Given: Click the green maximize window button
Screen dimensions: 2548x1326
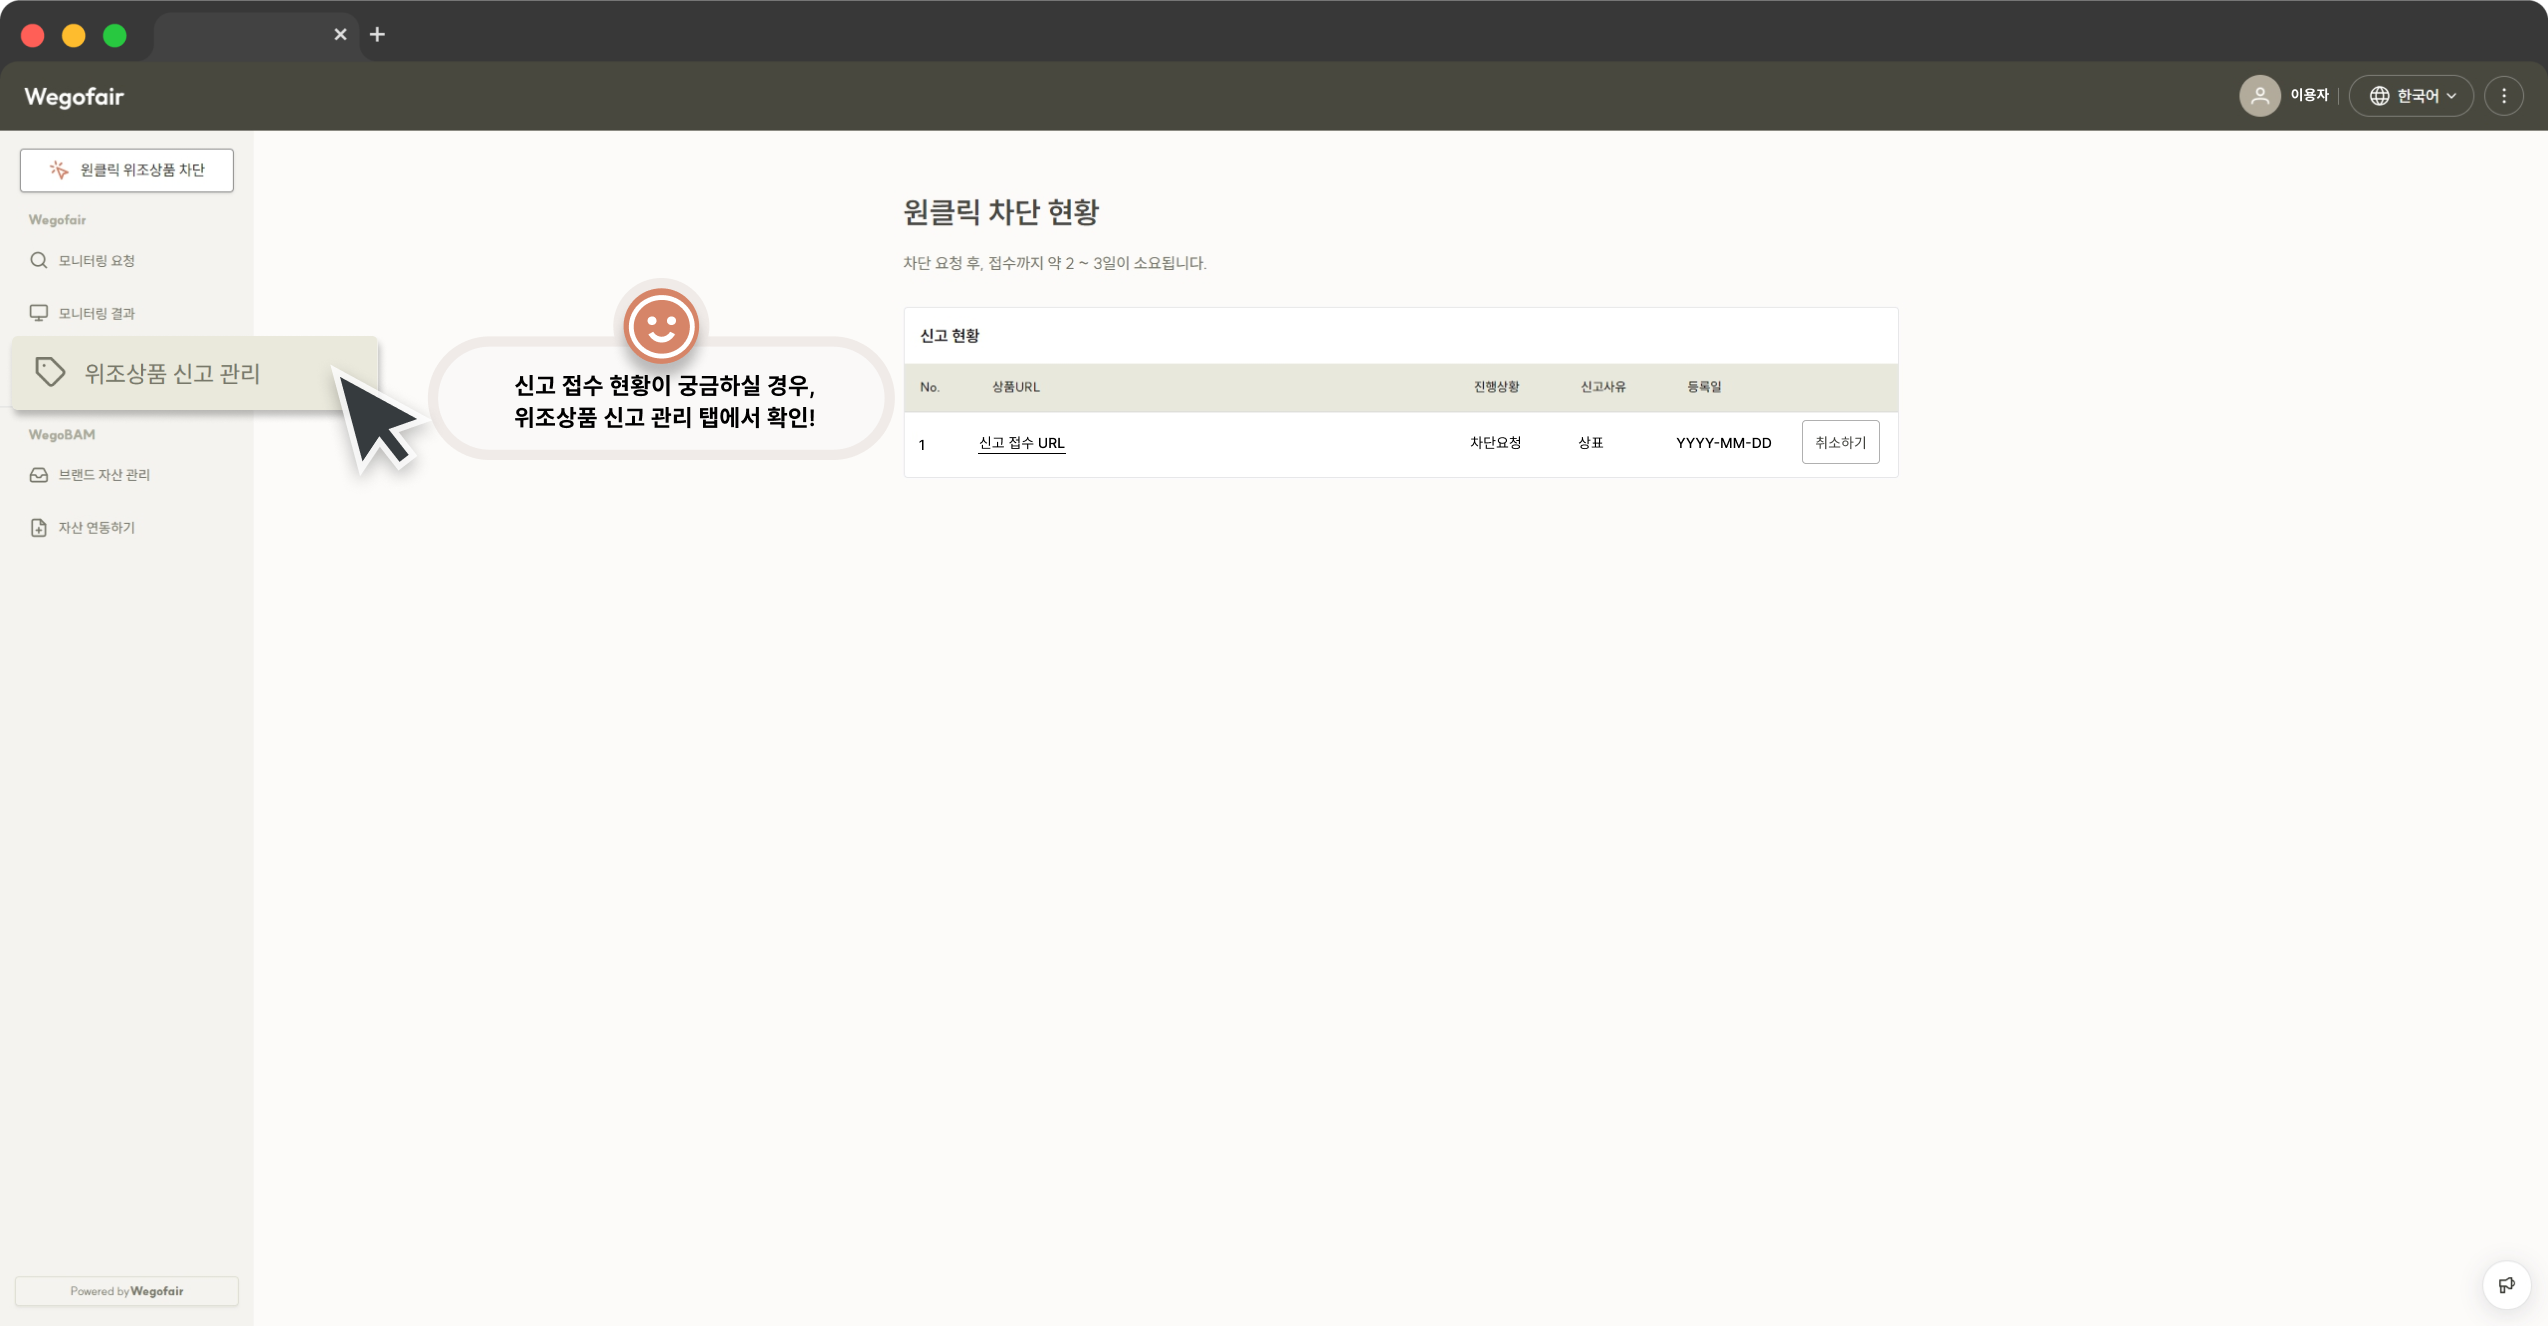Looking at the screenshot, I should [115, 36].
